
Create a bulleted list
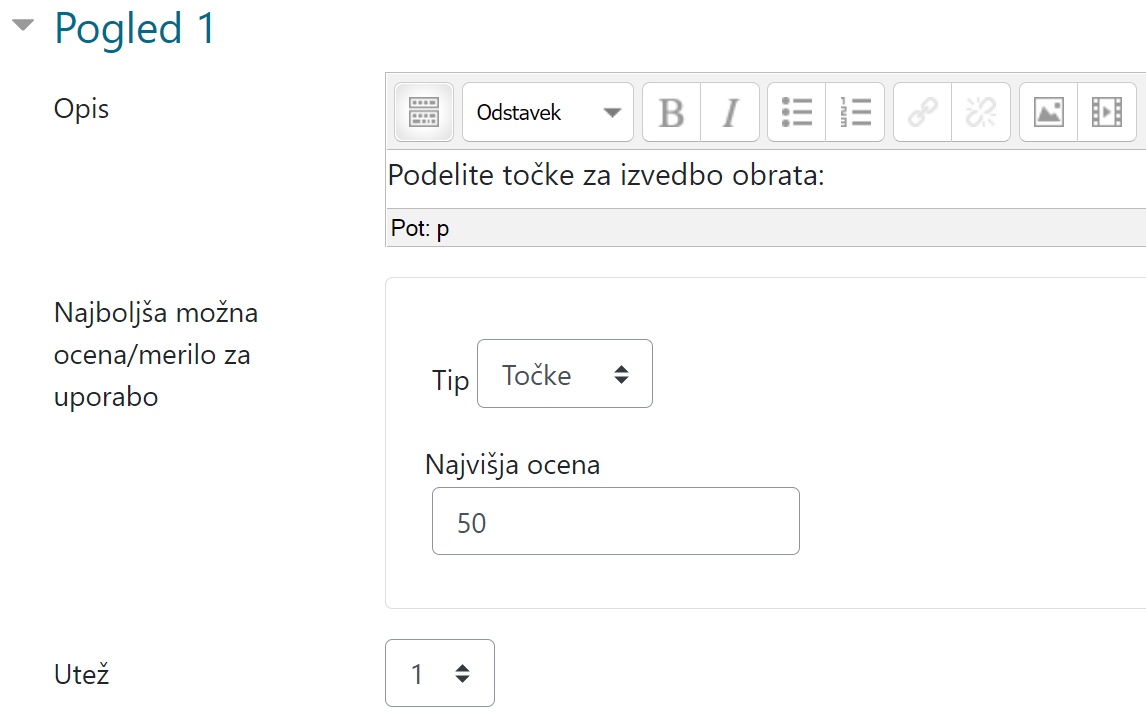pyautogui.click(x=796, y=112)
